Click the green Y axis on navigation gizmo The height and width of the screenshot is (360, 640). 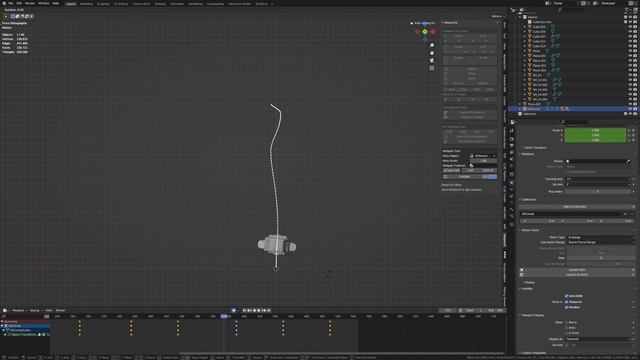click(x=425, y=31)
